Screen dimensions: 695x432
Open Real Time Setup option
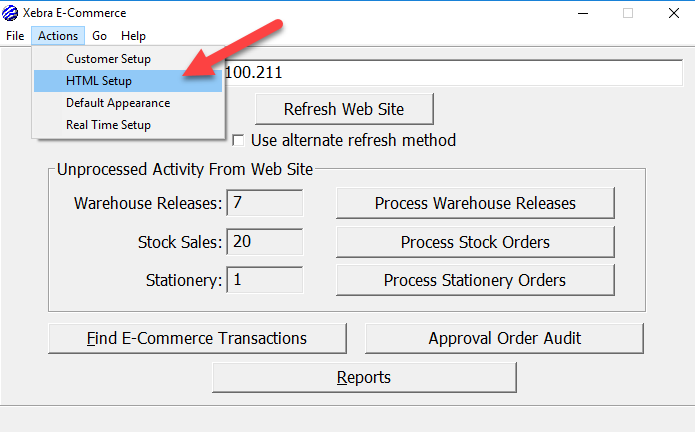coord(128,125)
